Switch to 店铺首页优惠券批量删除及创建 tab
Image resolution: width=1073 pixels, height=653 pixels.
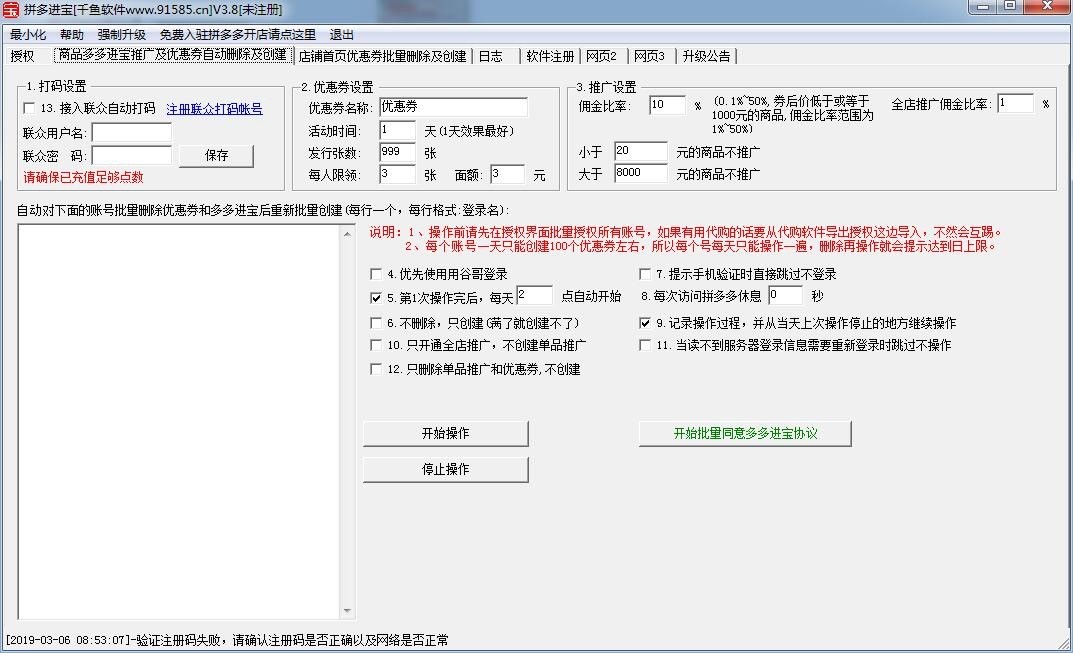383,56
